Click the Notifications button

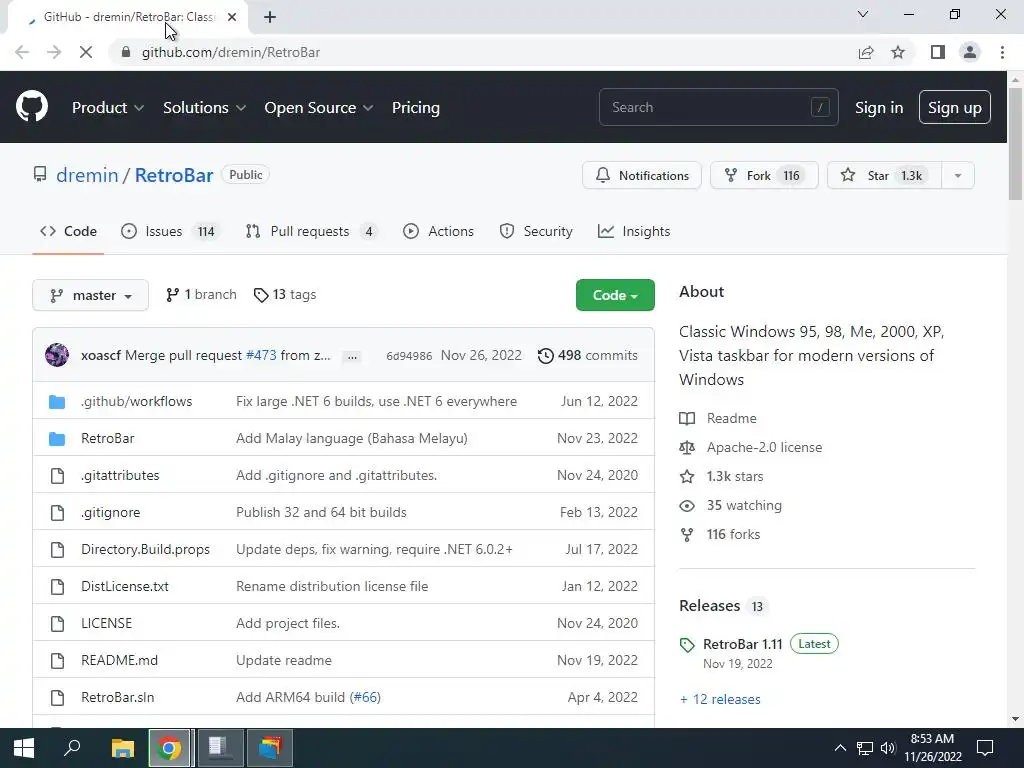tap(642, 176)
